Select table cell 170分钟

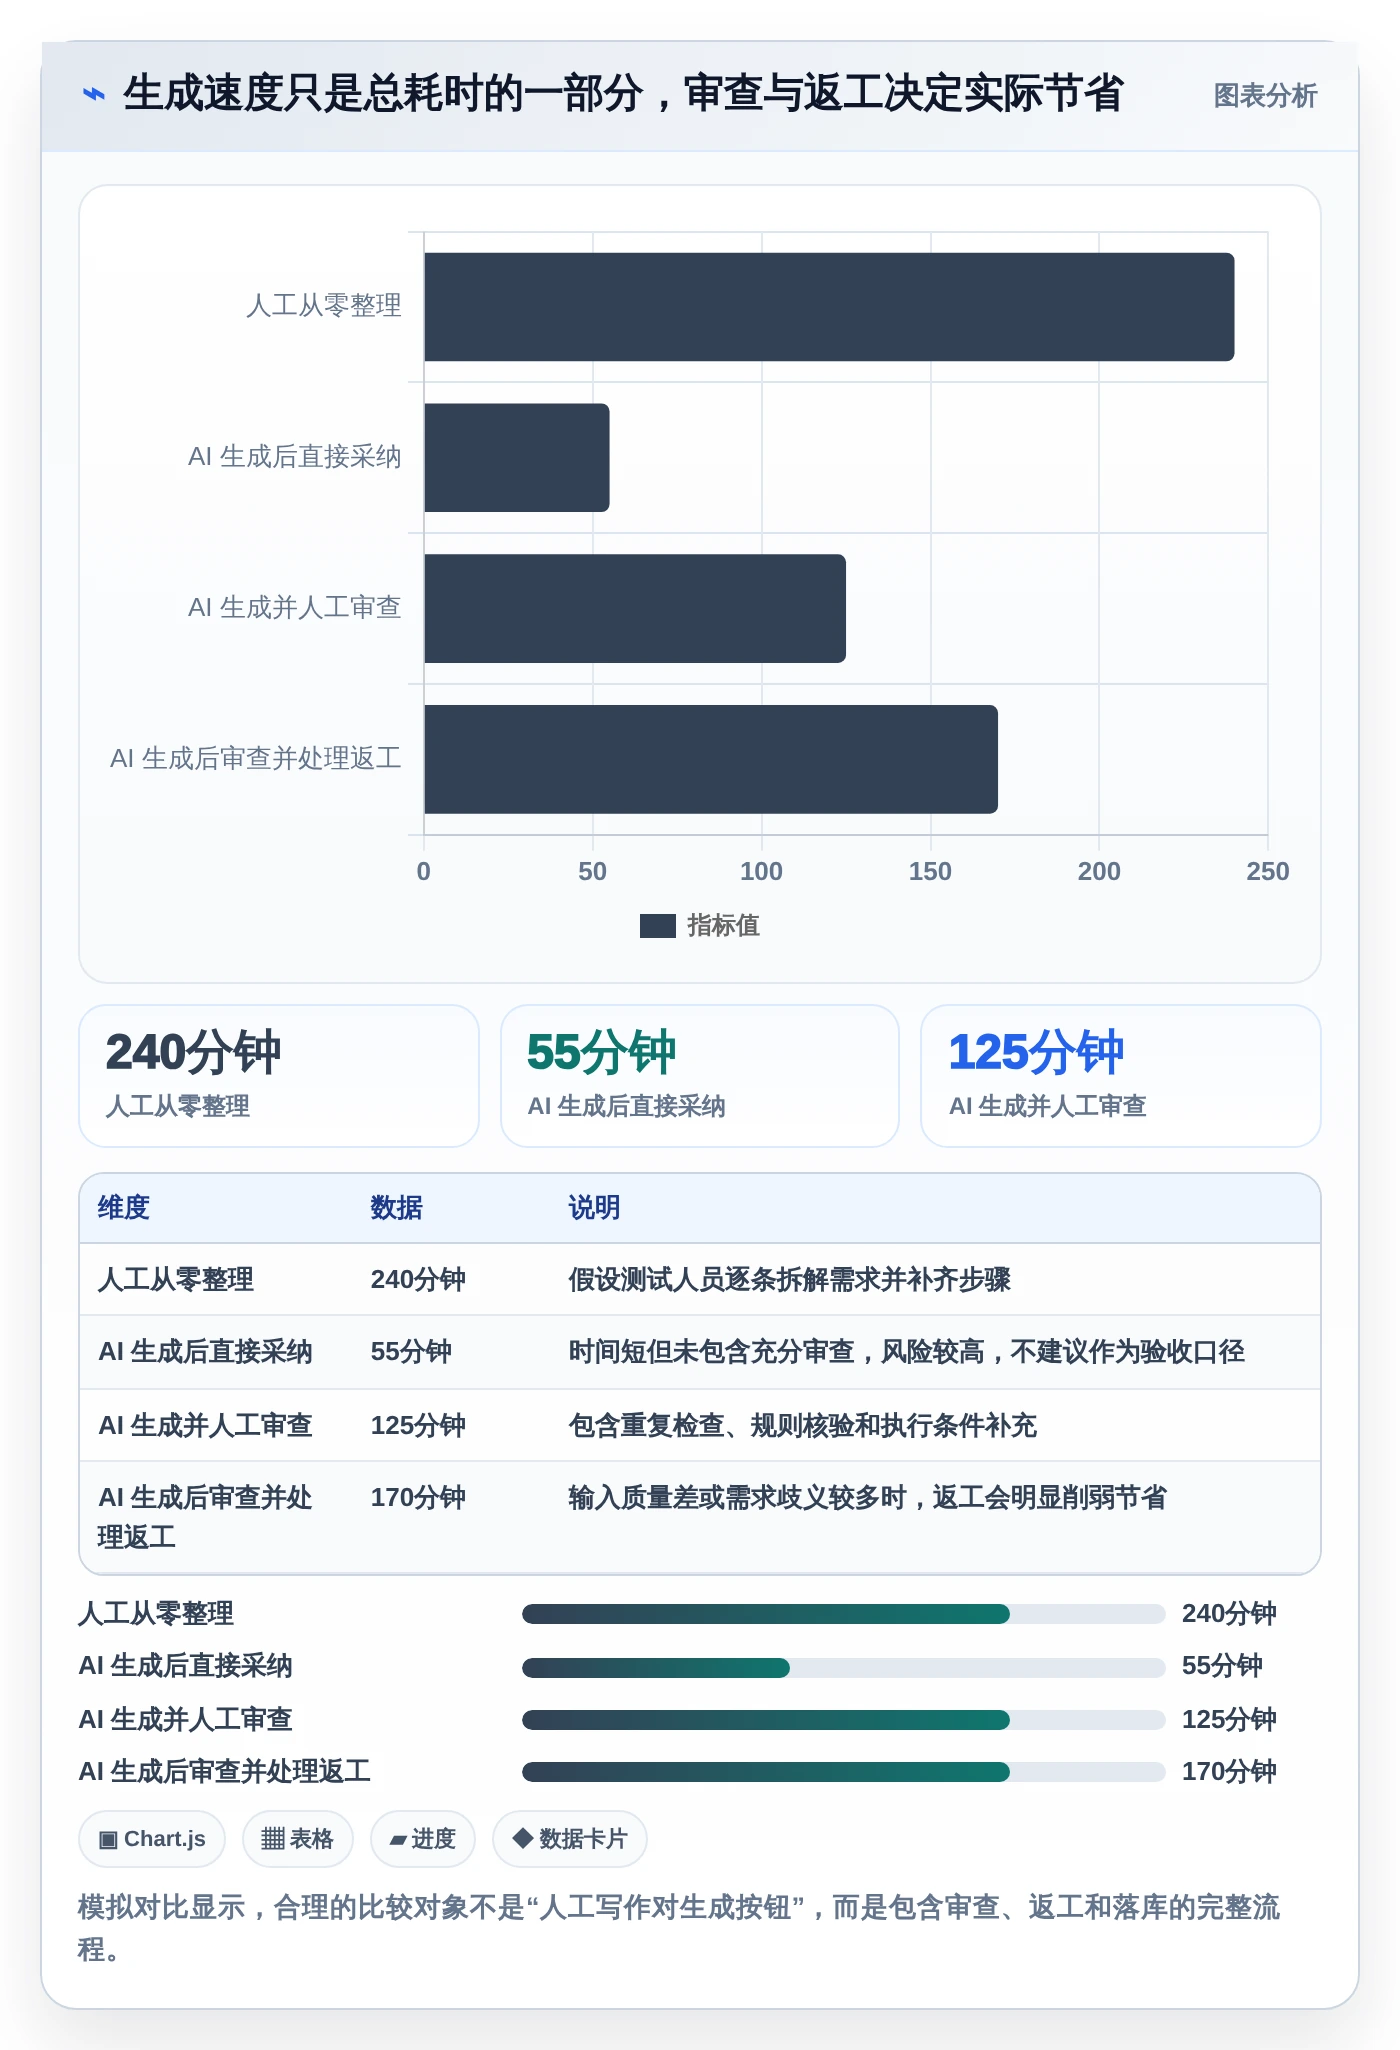tap(418, 1498)
